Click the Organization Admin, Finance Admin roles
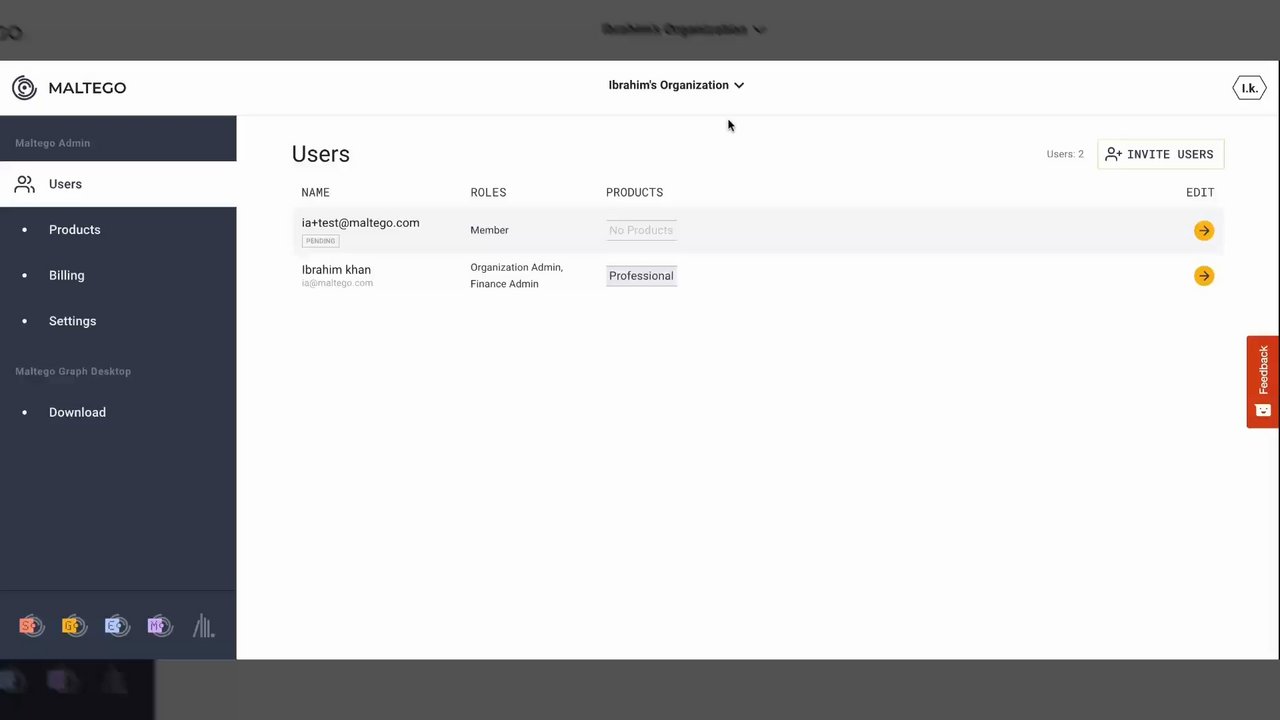This screenshot has height=720, width=1280. tap(517, 276)
